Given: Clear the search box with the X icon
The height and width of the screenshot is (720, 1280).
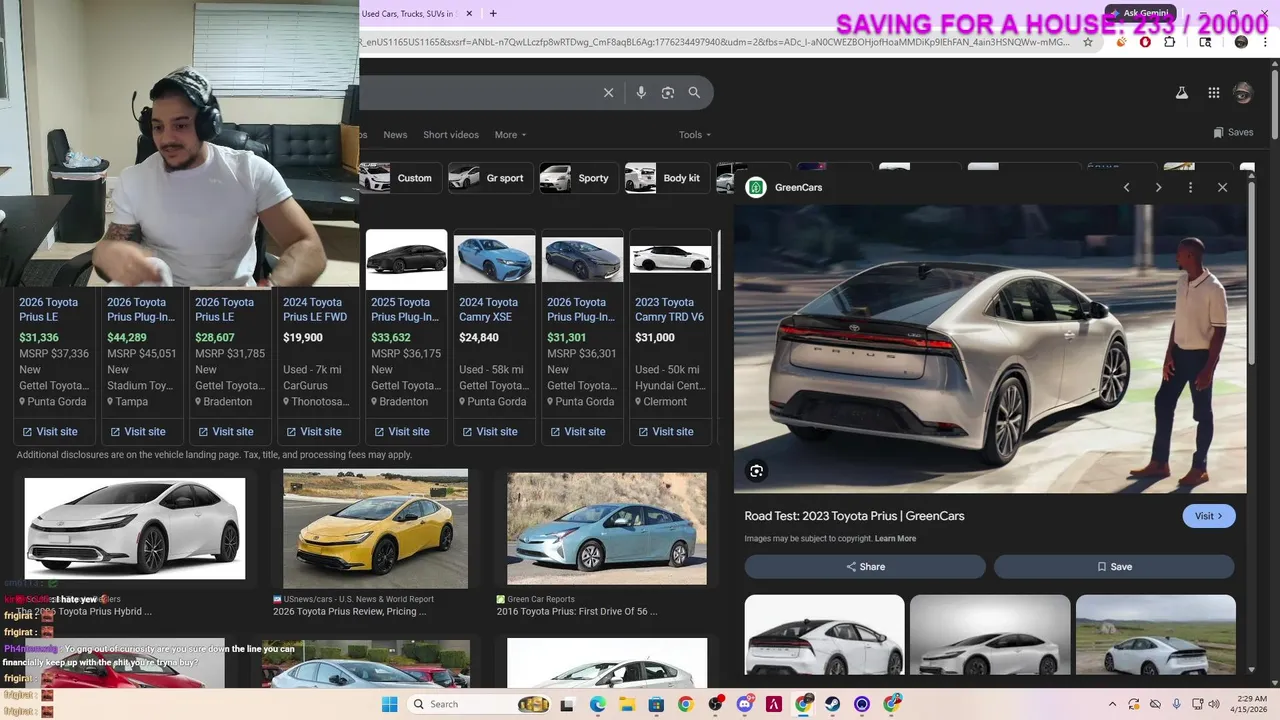Looking at the screenshot, I should tap(608, 93).
